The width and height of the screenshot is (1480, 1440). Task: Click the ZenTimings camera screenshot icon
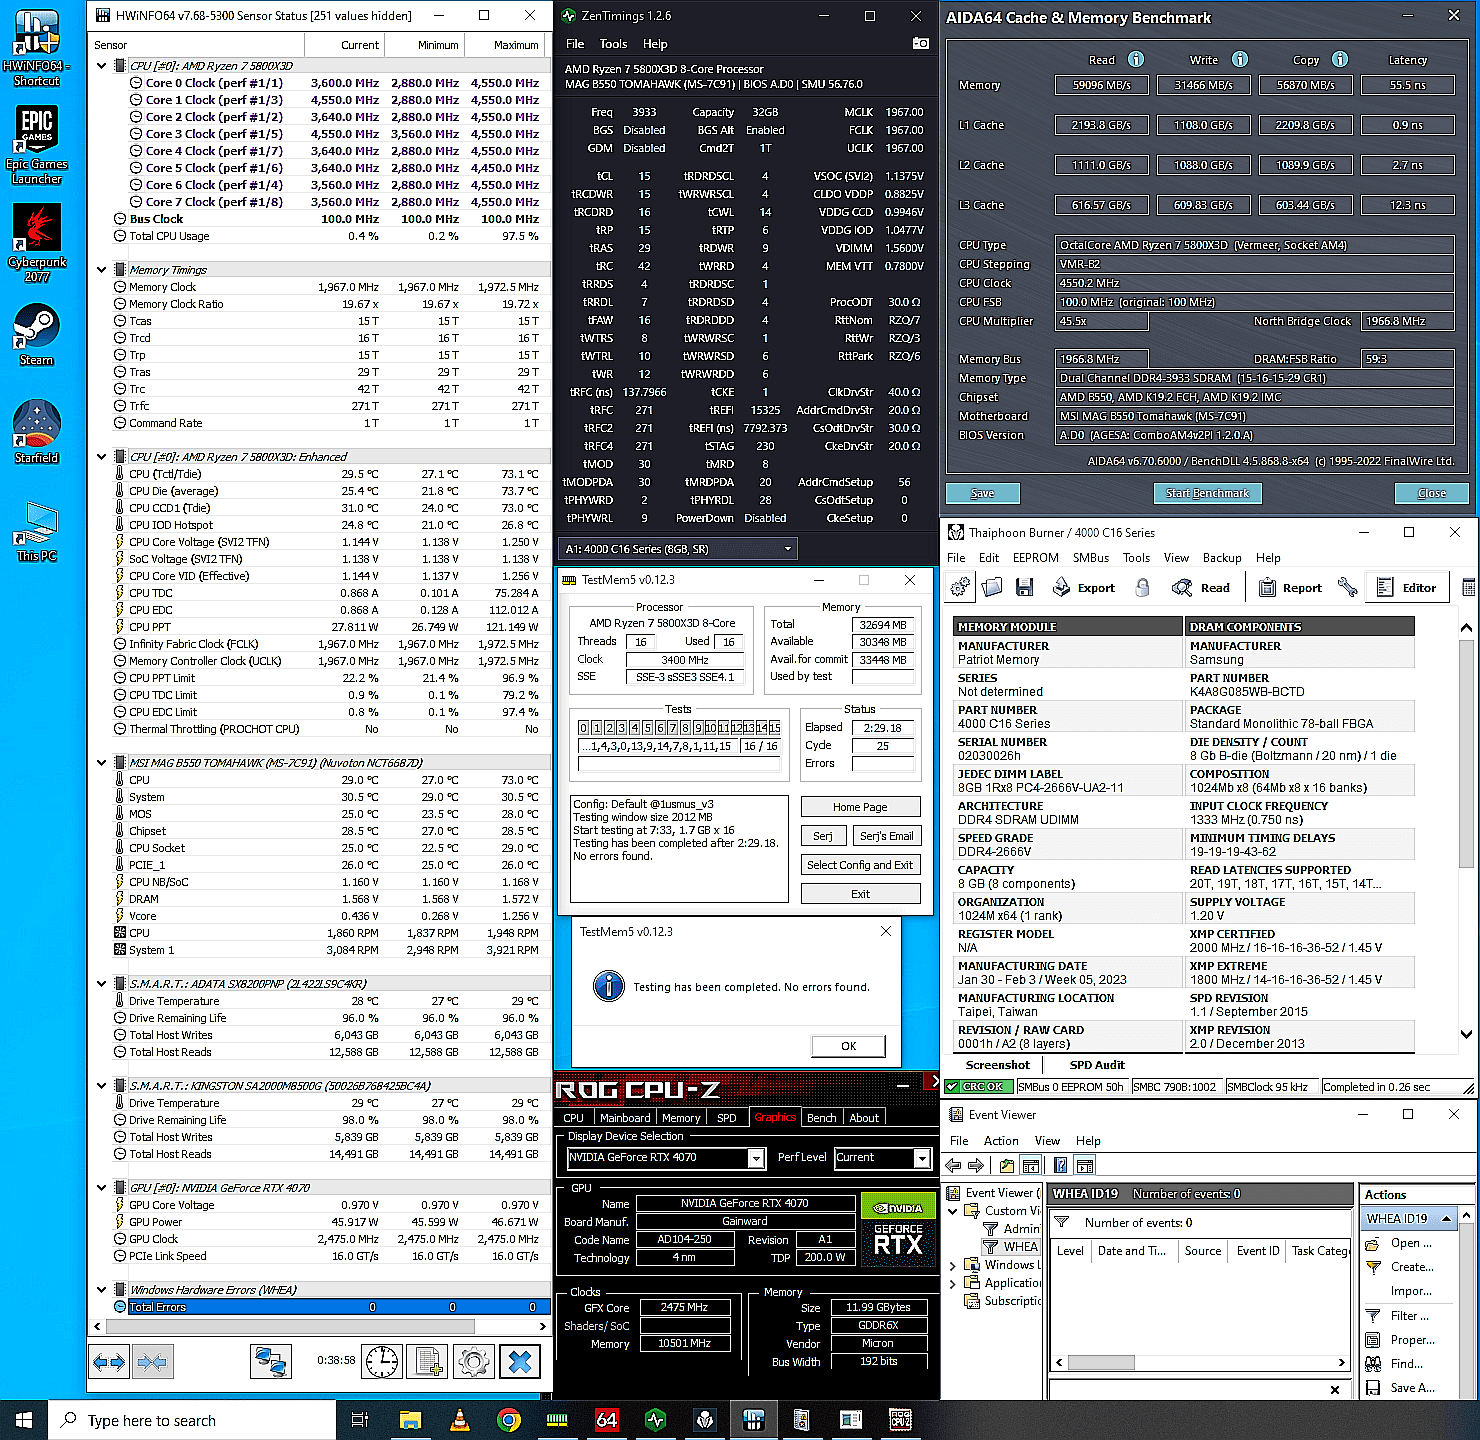click(920, 44)
